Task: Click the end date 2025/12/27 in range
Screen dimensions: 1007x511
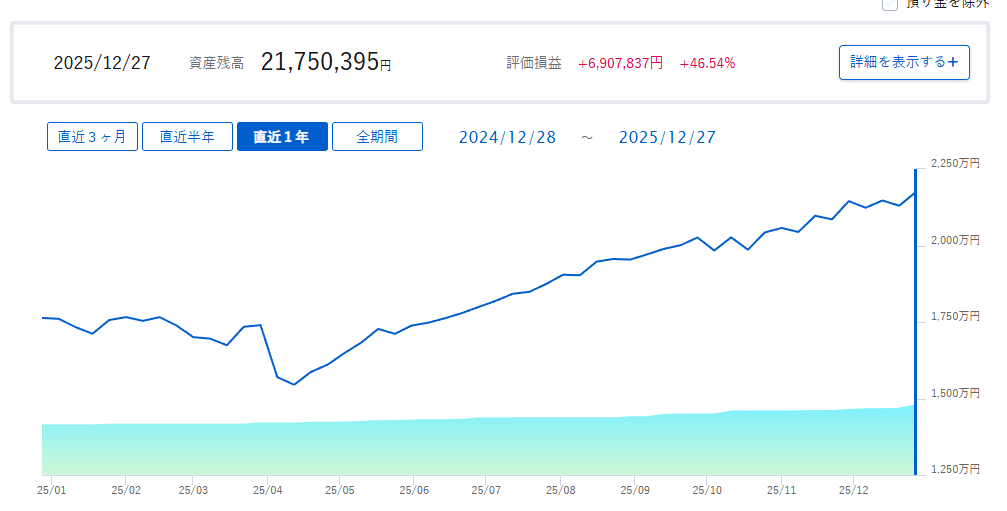Action: point(667,137)
